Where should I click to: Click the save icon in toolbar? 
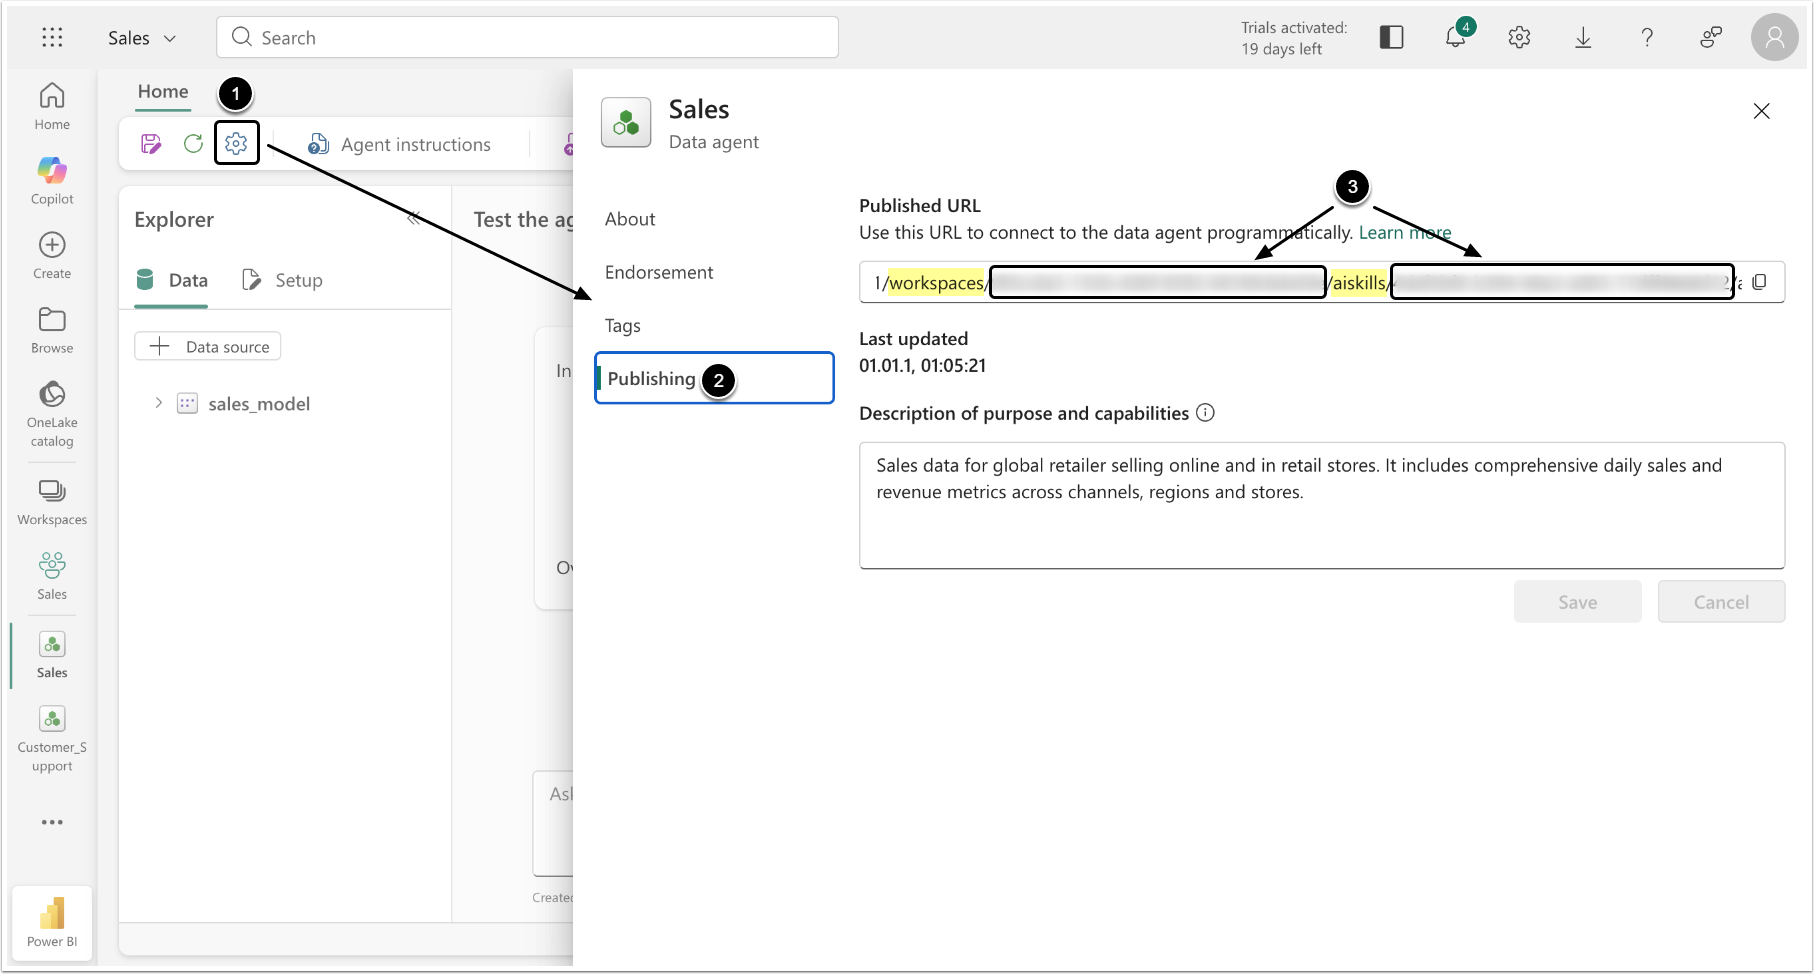point(151,144)
